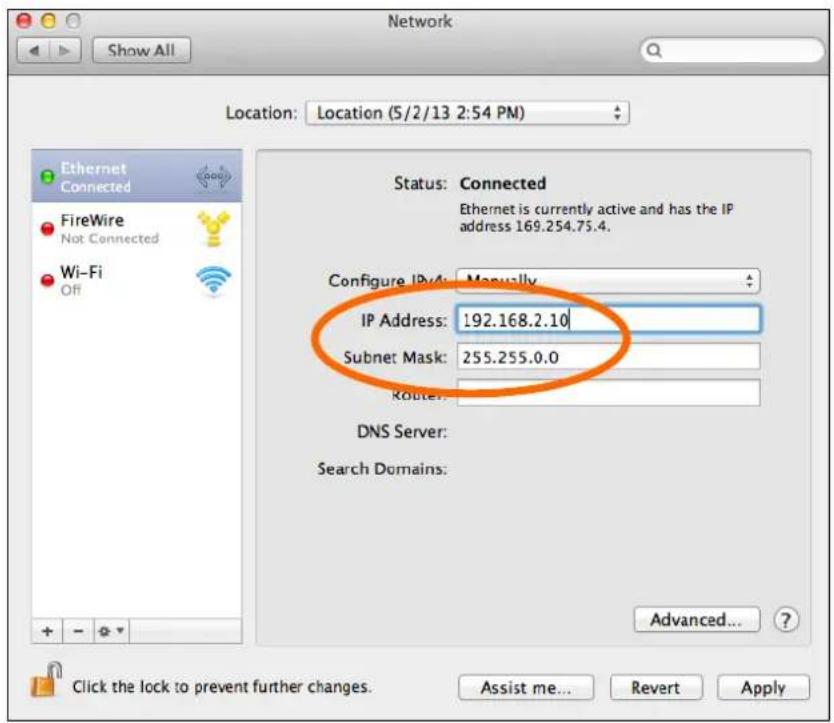The width and height of the screenshot is (834, 723).
Task: Open Show All preferences
Action: pos(141,51)
